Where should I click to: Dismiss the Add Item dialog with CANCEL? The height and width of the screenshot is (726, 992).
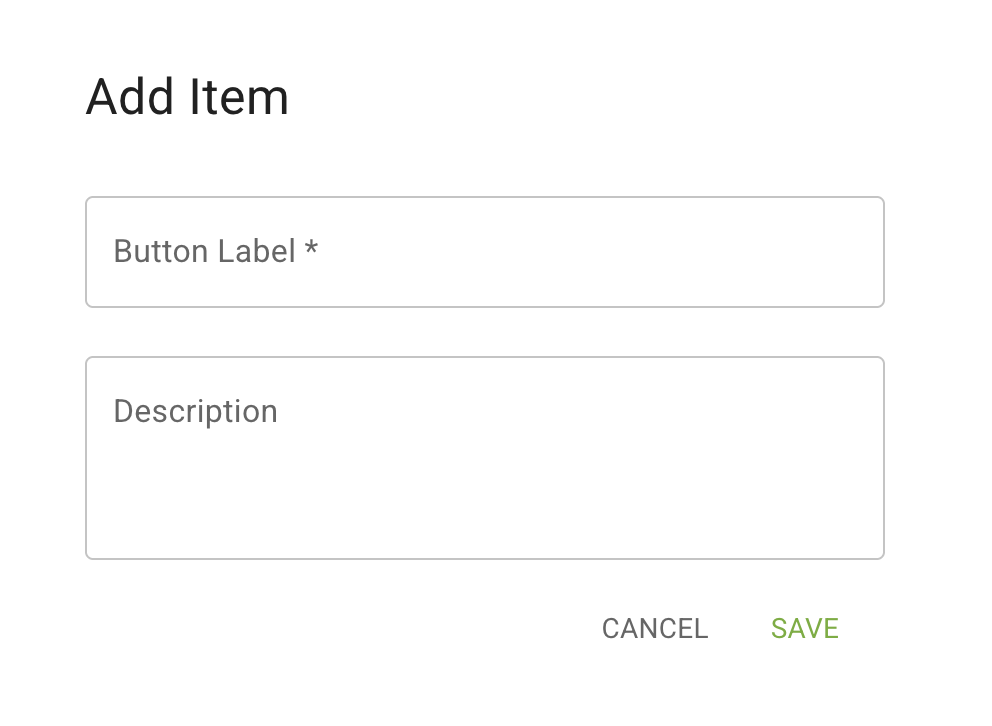pyautogui.click(x=655, y=629)
